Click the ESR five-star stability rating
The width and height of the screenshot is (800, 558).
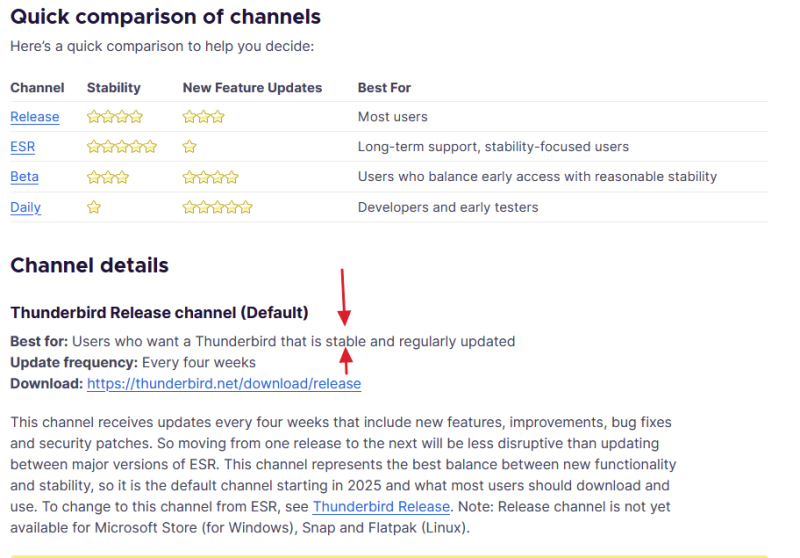point(122,147)
